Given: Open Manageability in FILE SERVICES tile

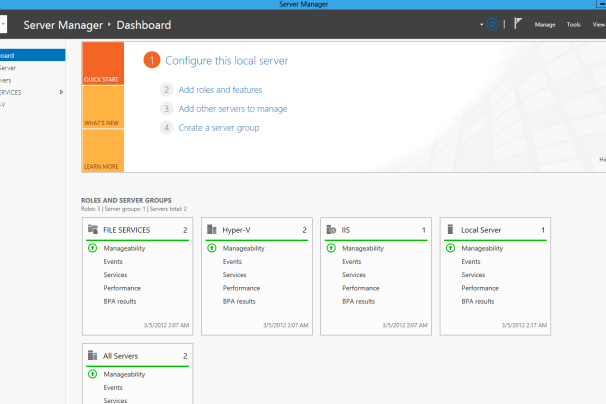Looking at the screenshot, I should pyautogui.click(x=124, y=248).
